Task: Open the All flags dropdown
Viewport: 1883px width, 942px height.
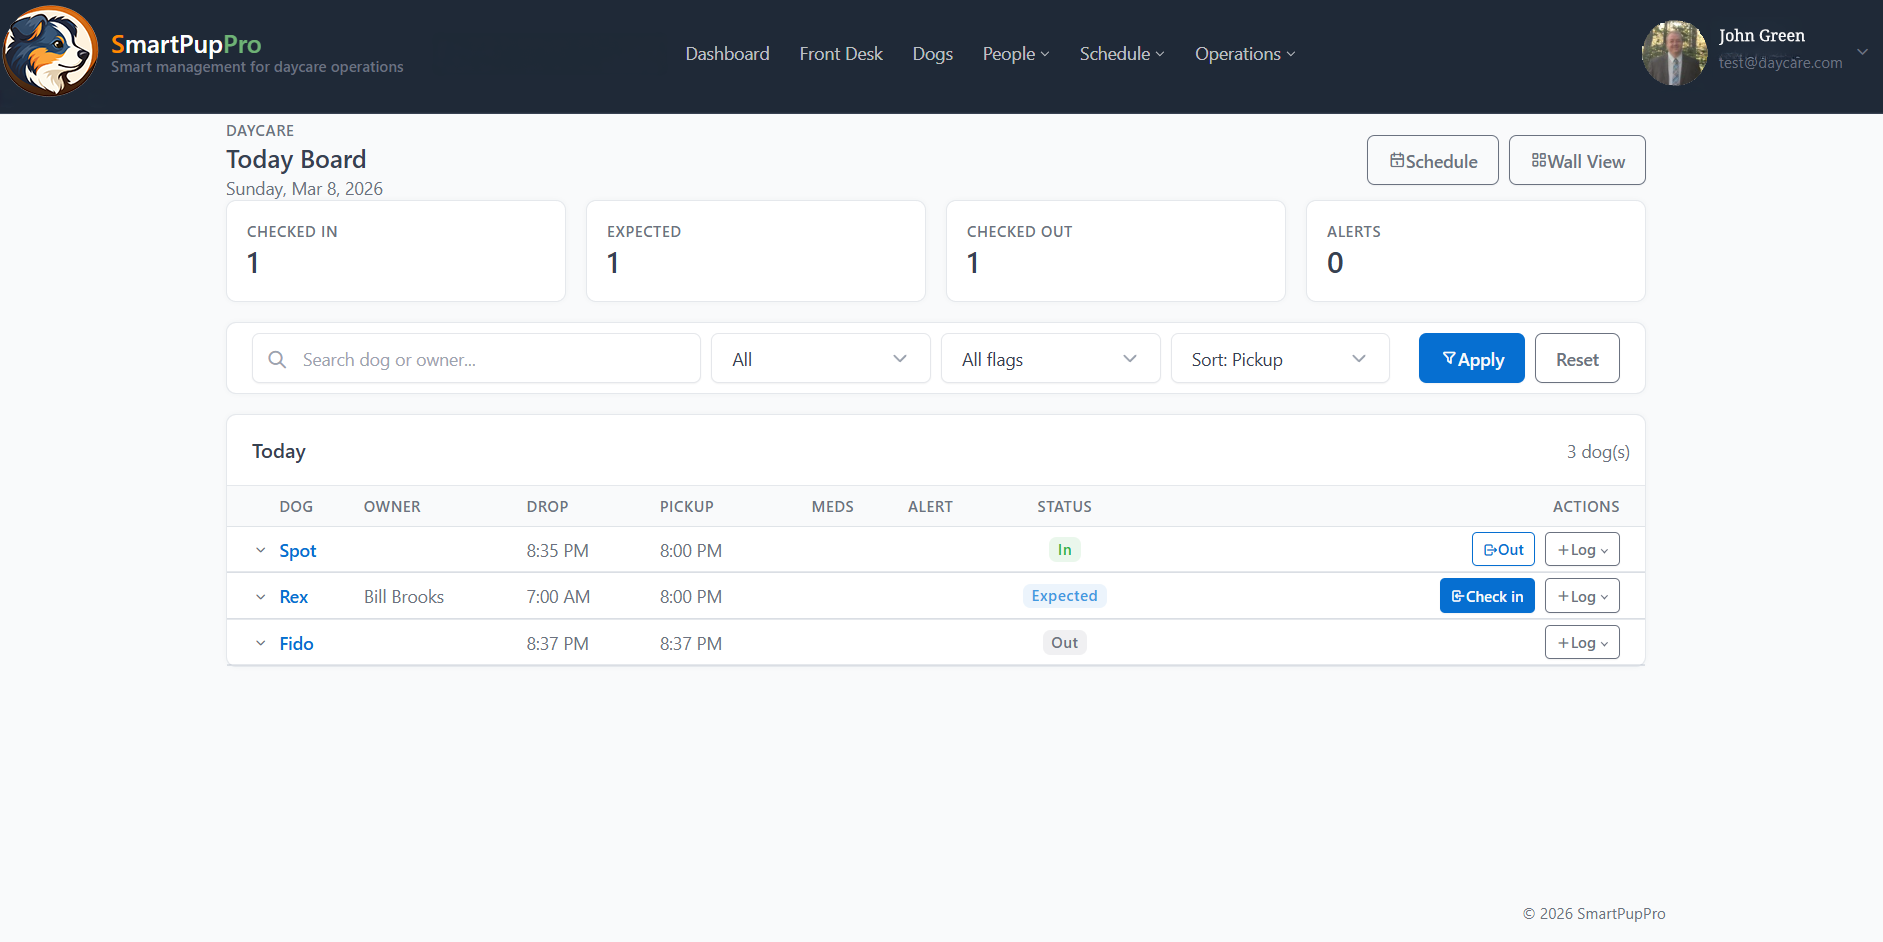Action: [x=1050, y=358]
